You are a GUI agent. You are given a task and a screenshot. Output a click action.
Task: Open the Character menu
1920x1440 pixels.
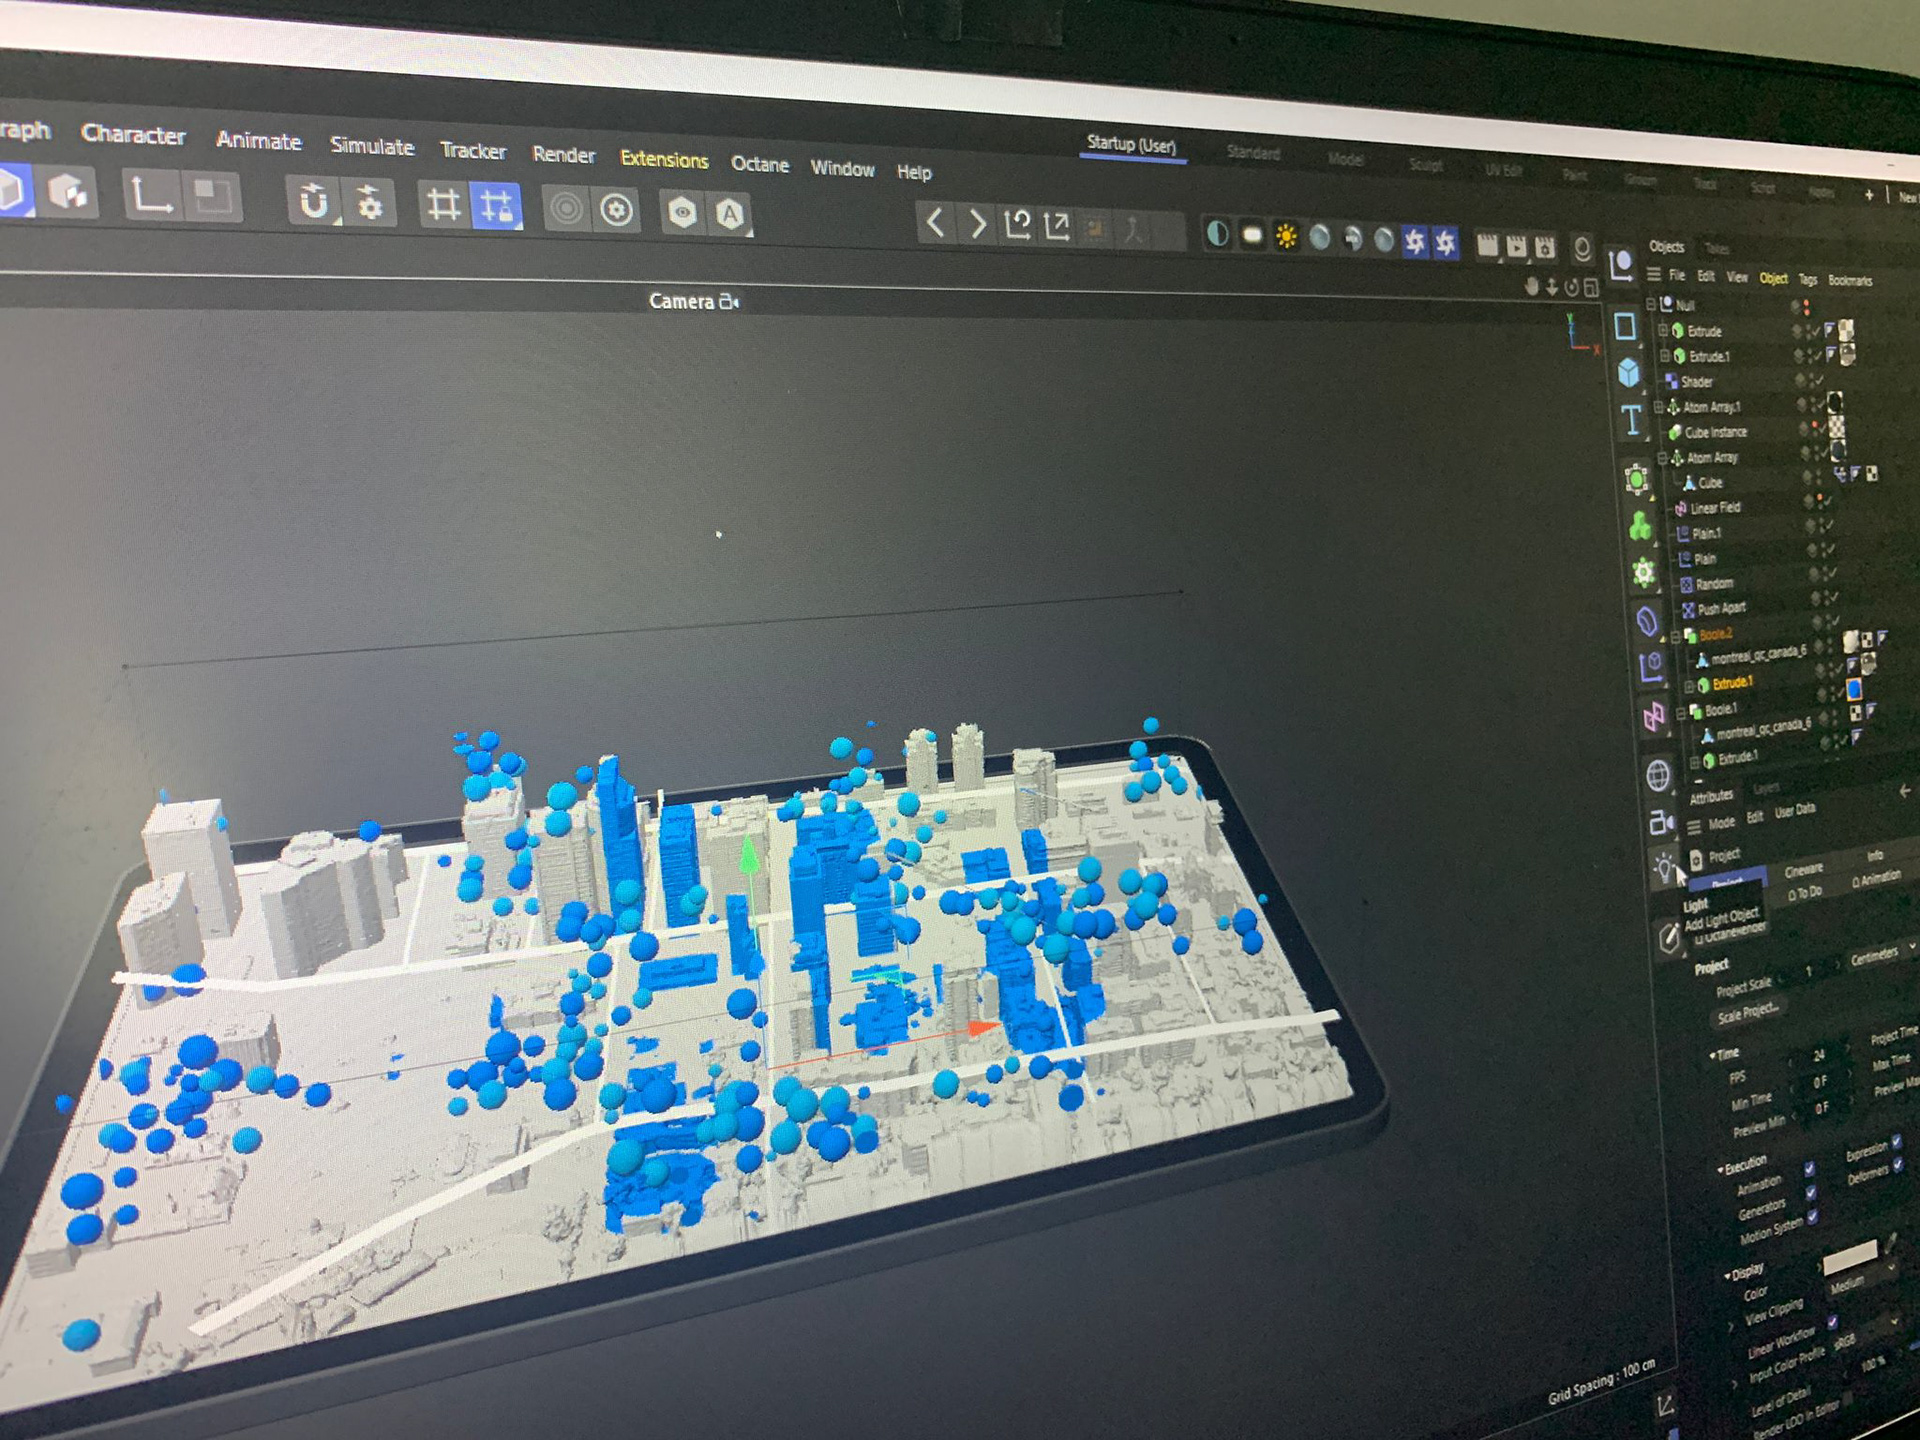[x=133, y=134]
